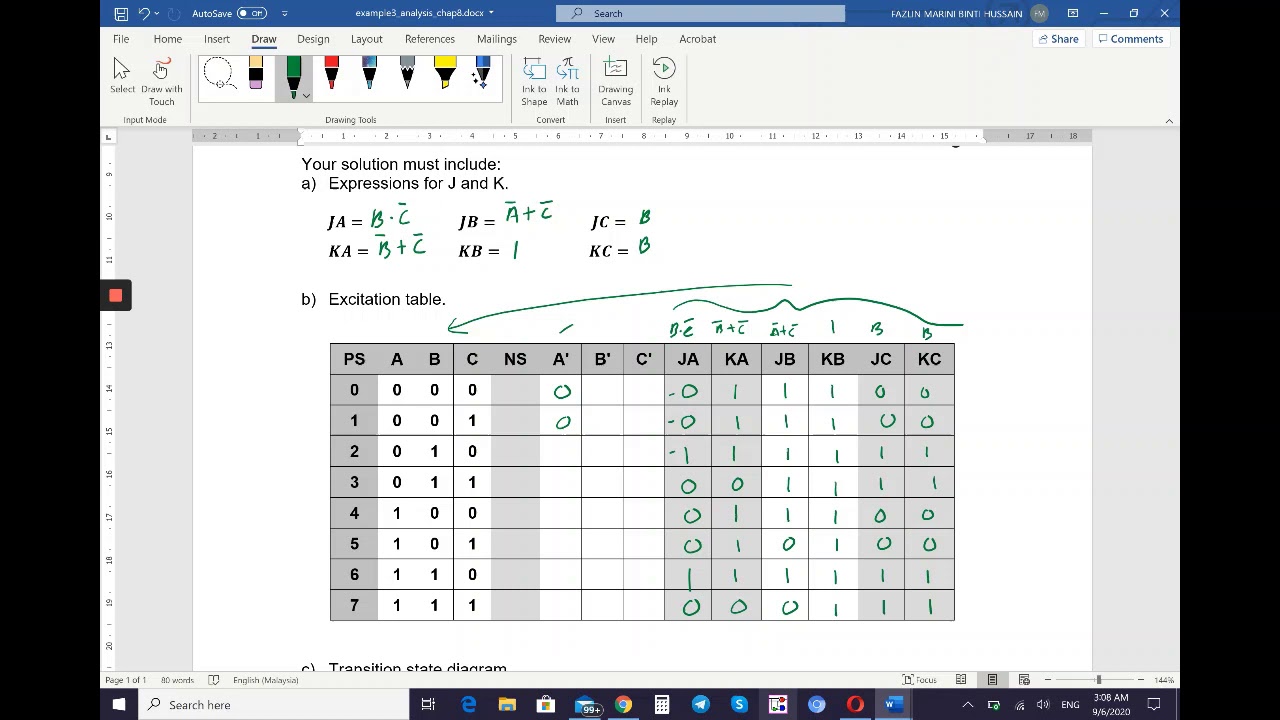Adjust the zoom slider handle
Screen dimensions: 1280x720
pyautogui.click(x=1098, y=680)
